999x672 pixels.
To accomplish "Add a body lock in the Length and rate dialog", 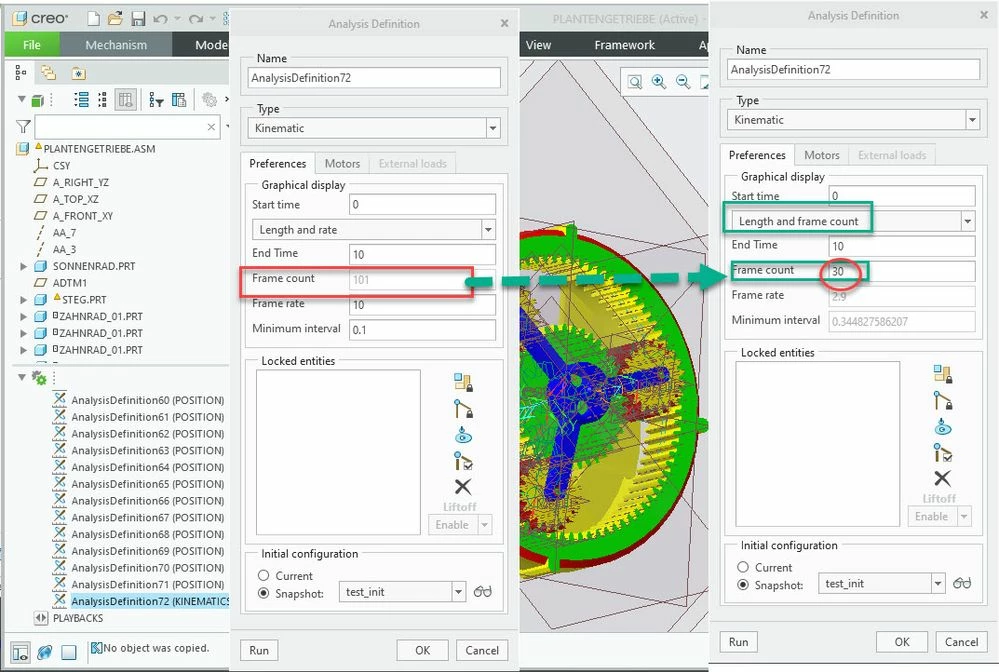I will coord(463,382).
